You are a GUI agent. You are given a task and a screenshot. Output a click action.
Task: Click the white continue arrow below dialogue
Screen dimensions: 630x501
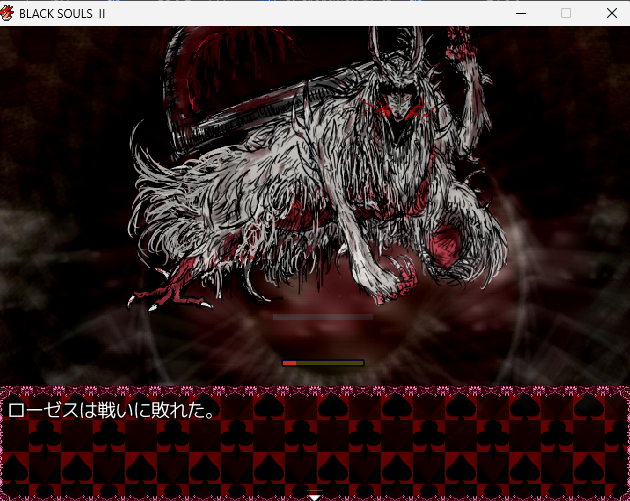click(314, 496)
